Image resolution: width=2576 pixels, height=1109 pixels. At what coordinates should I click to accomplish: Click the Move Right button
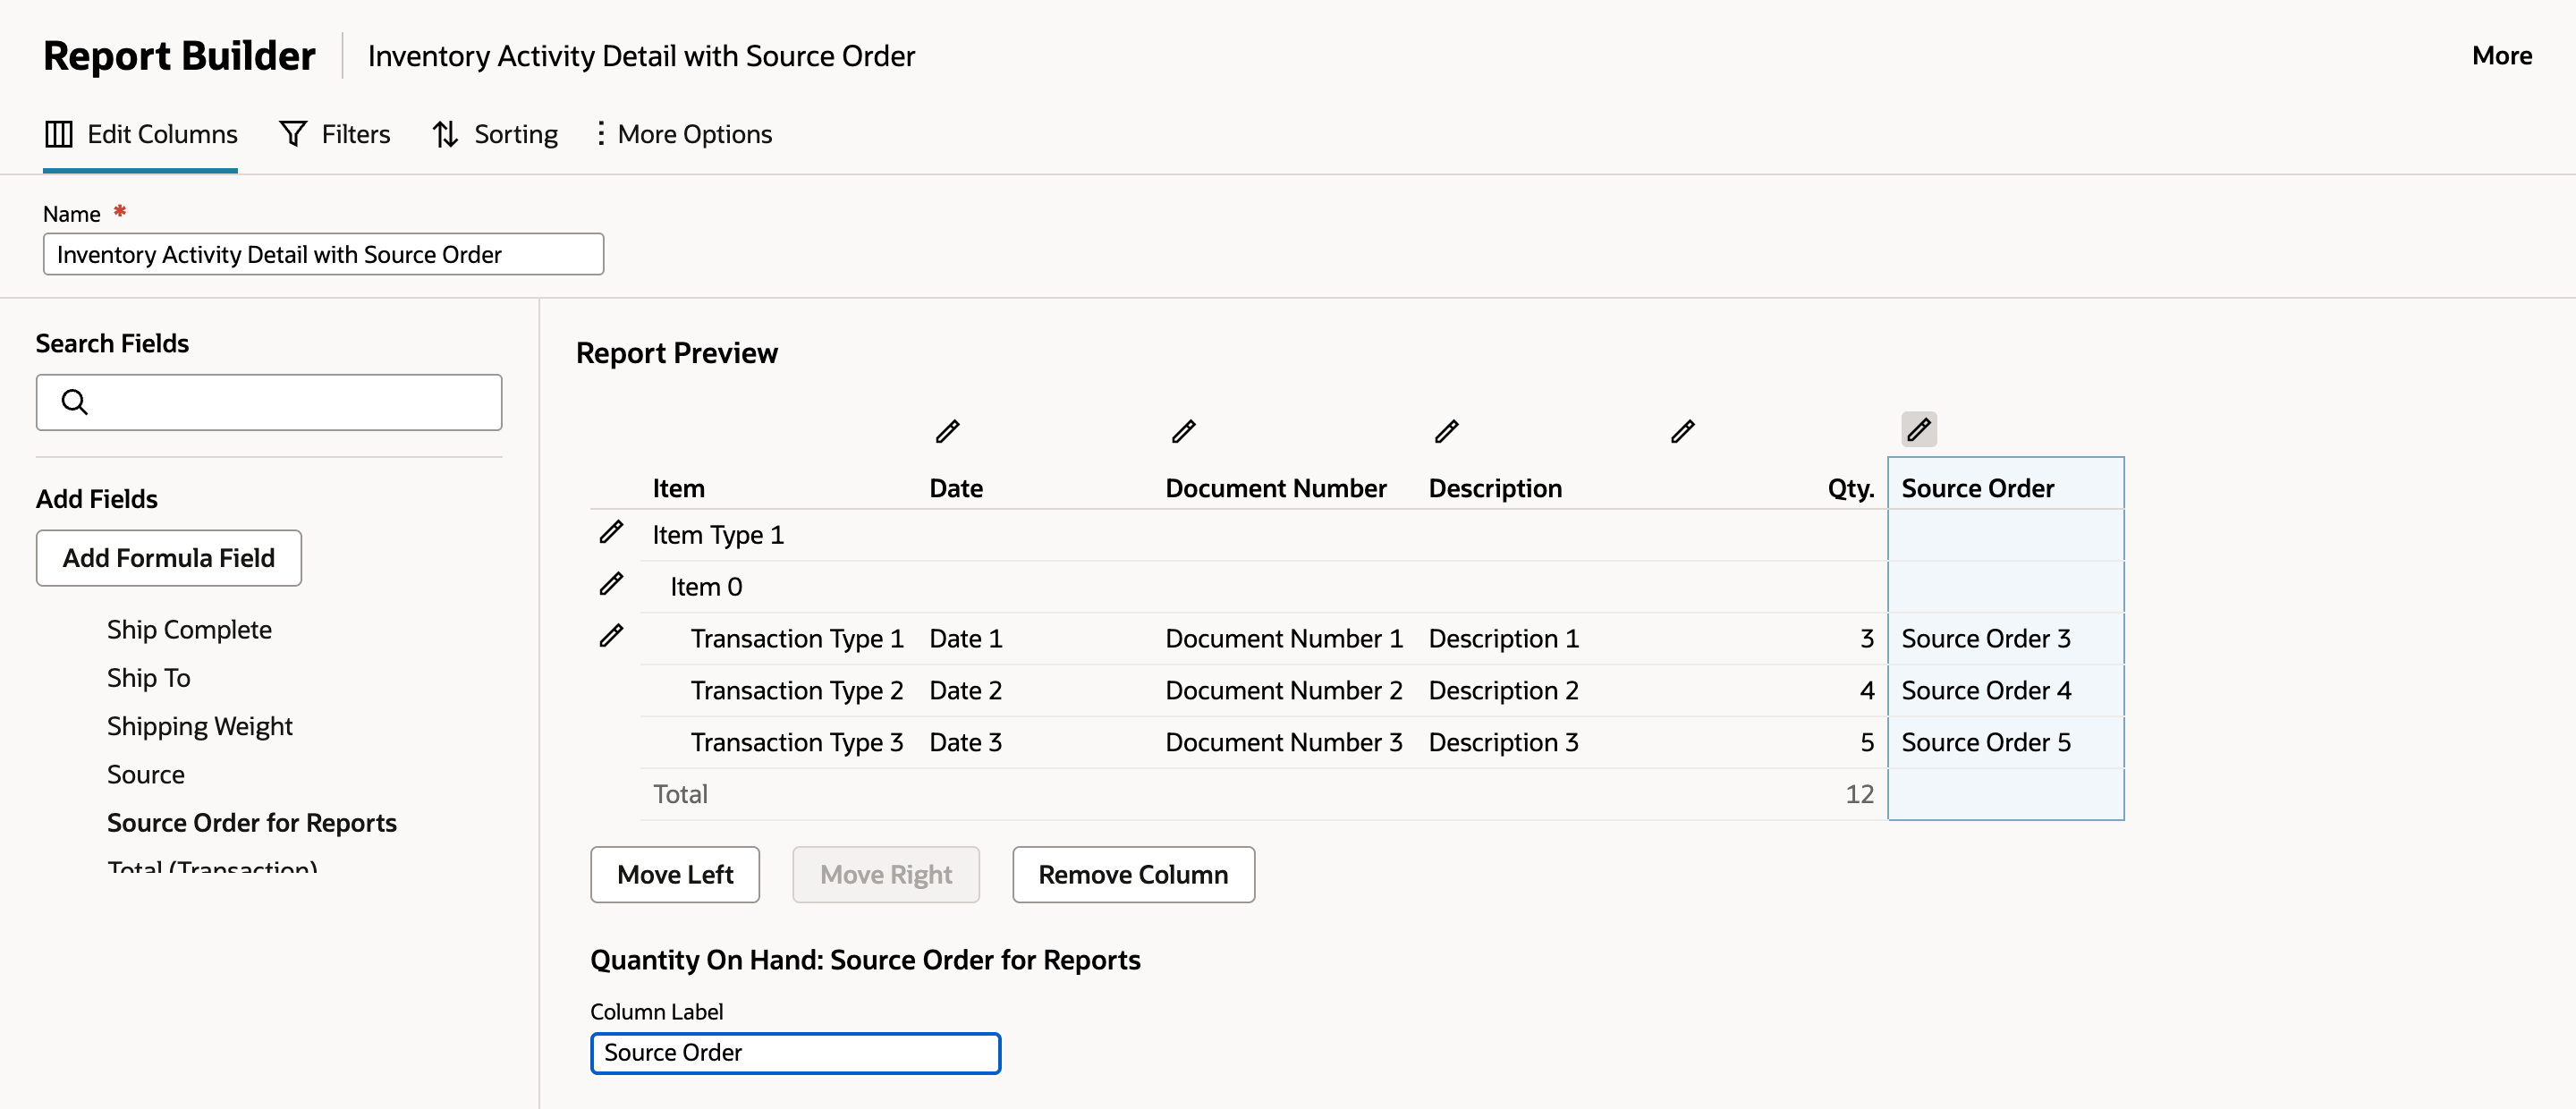886,875
